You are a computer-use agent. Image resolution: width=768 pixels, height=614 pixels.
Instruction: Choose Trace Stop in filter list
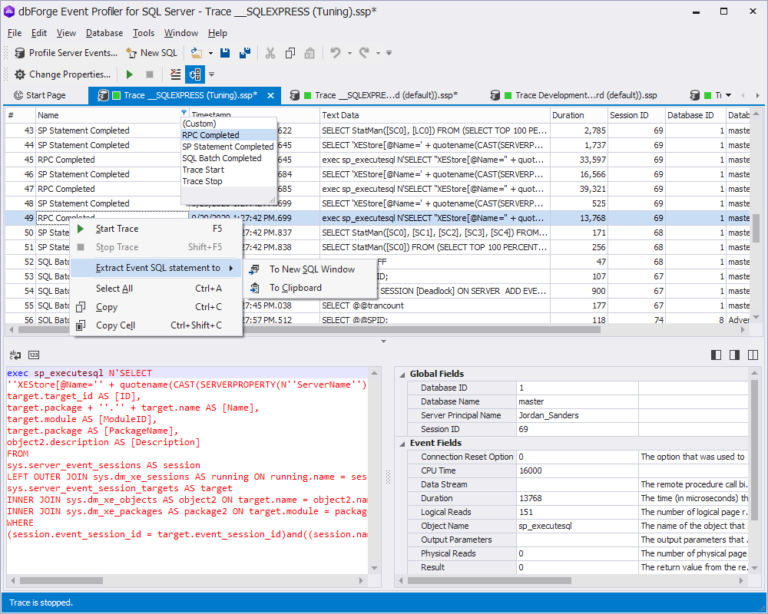point(229,181)
